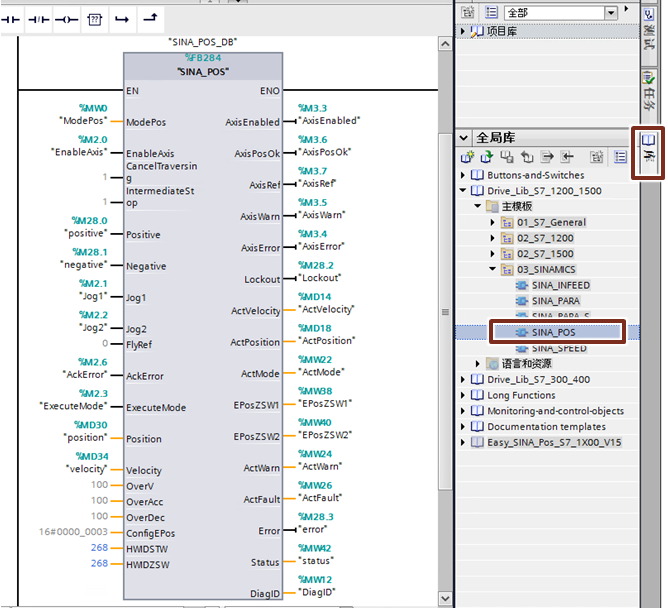Click the 16#0000_0003 ConfigEPos value
The height and width of the screenshot is (608, 668).
pyautogui.click(x=73, y=532)
